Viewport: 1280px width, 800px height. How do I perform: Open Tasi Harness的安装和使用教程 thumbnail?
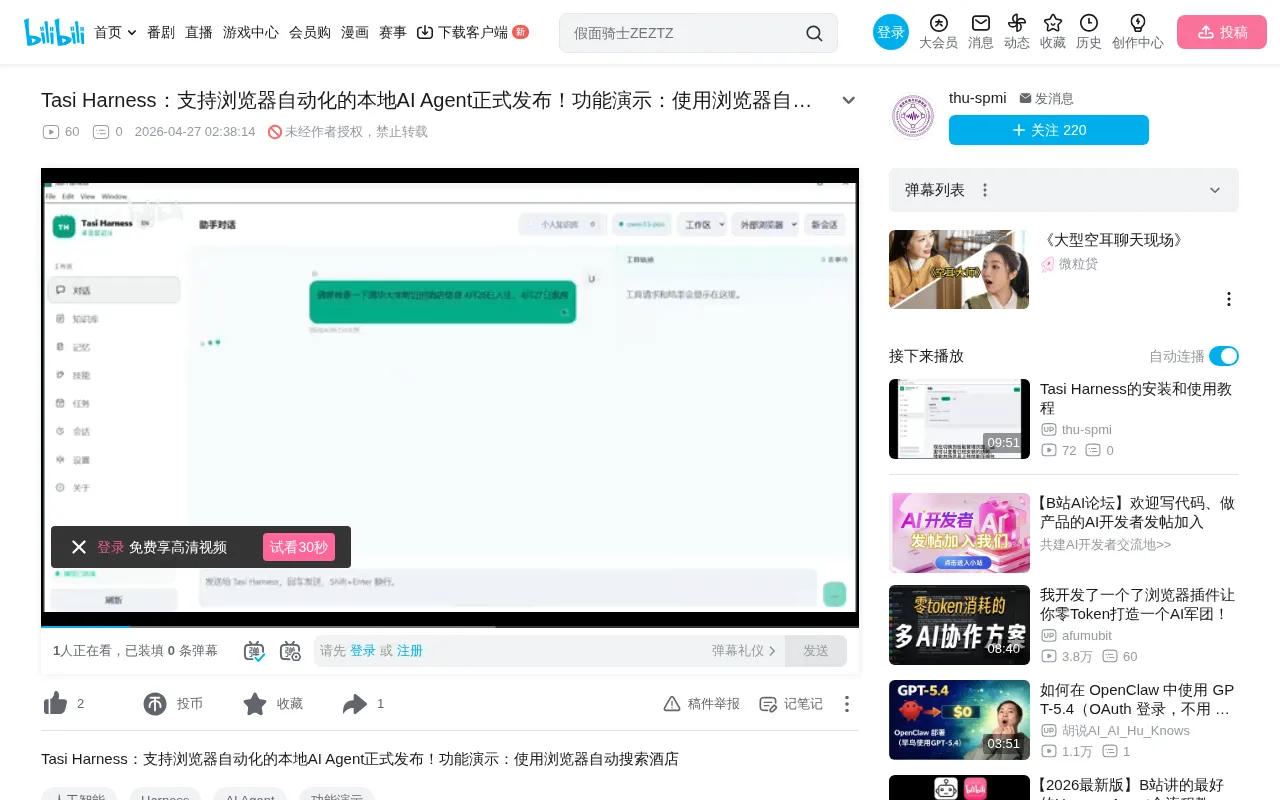(x=959, y=419)
